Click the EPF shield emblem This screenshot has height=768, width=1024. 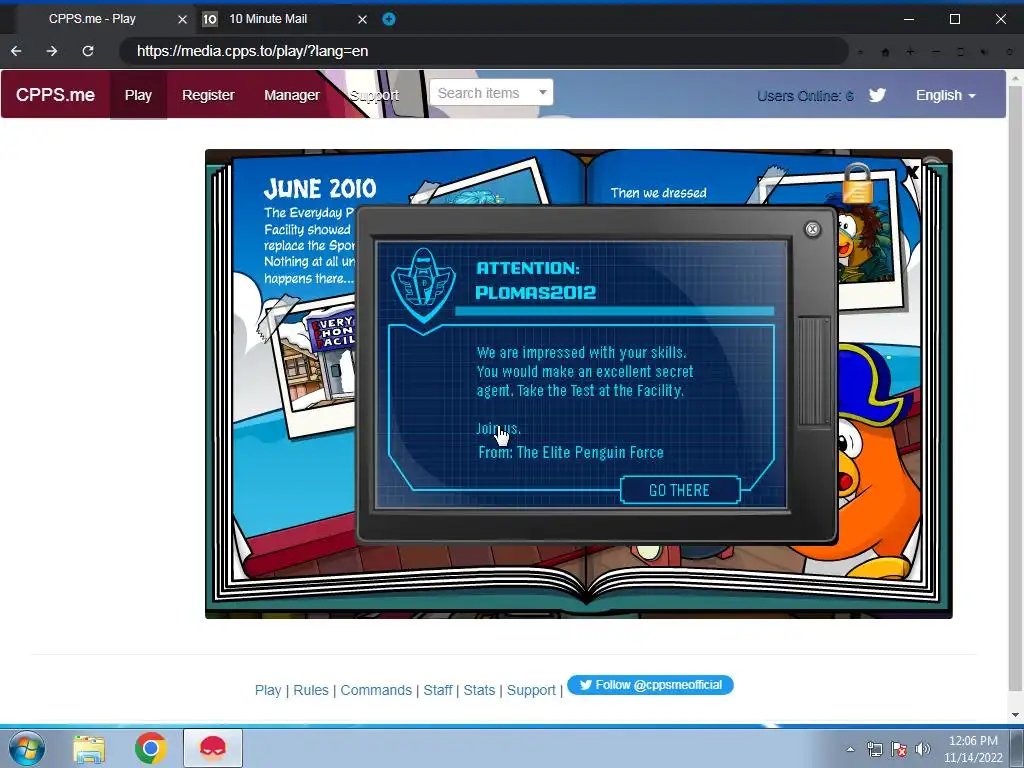pyautogui.click(x=423, y=285)
